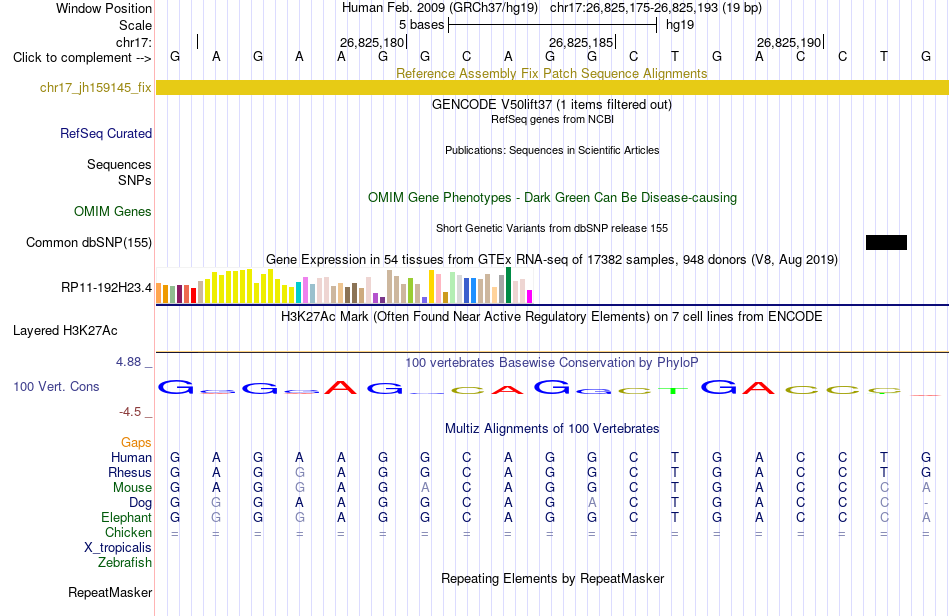Click Publications: Sequences in Scientific Articles title

tap(552, 150)
